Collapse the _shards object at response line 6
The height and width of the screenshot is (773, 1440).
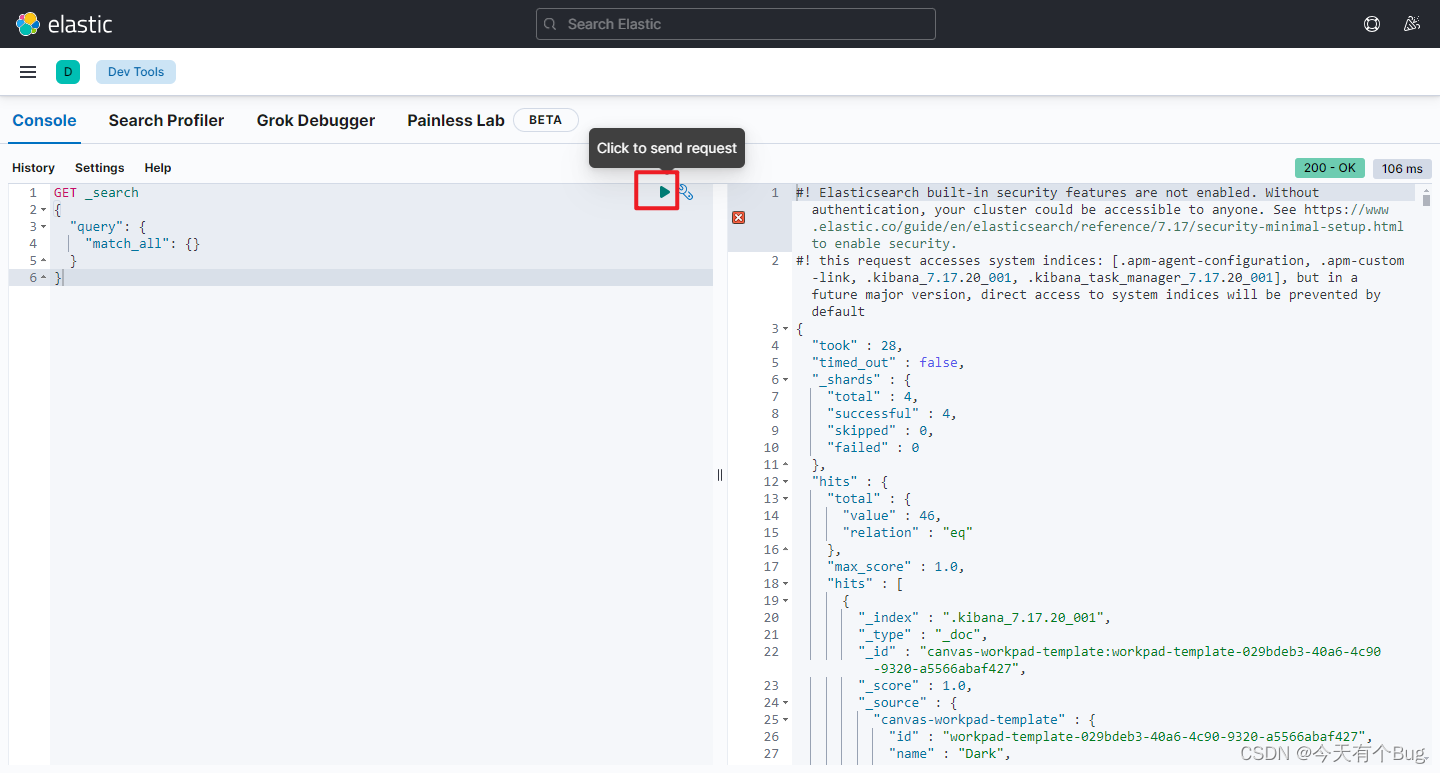[x=784, y=379]
